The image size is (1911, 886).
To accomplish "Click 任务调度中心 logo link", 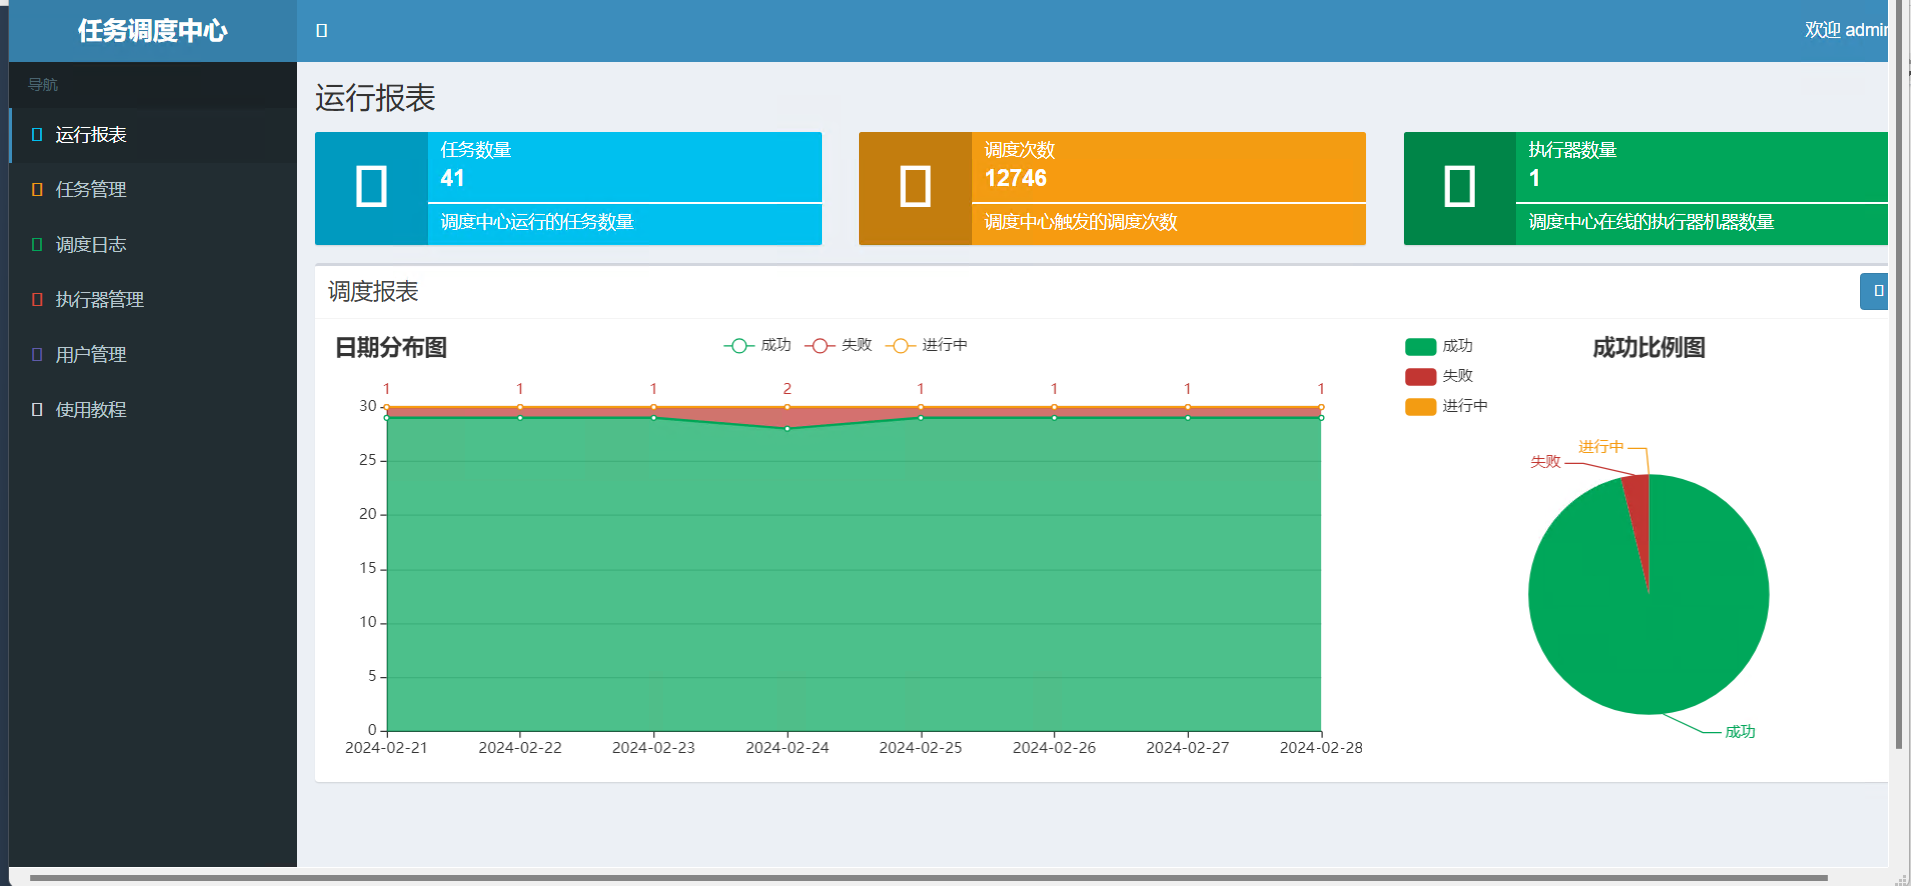I will click(x=153, y=31).
